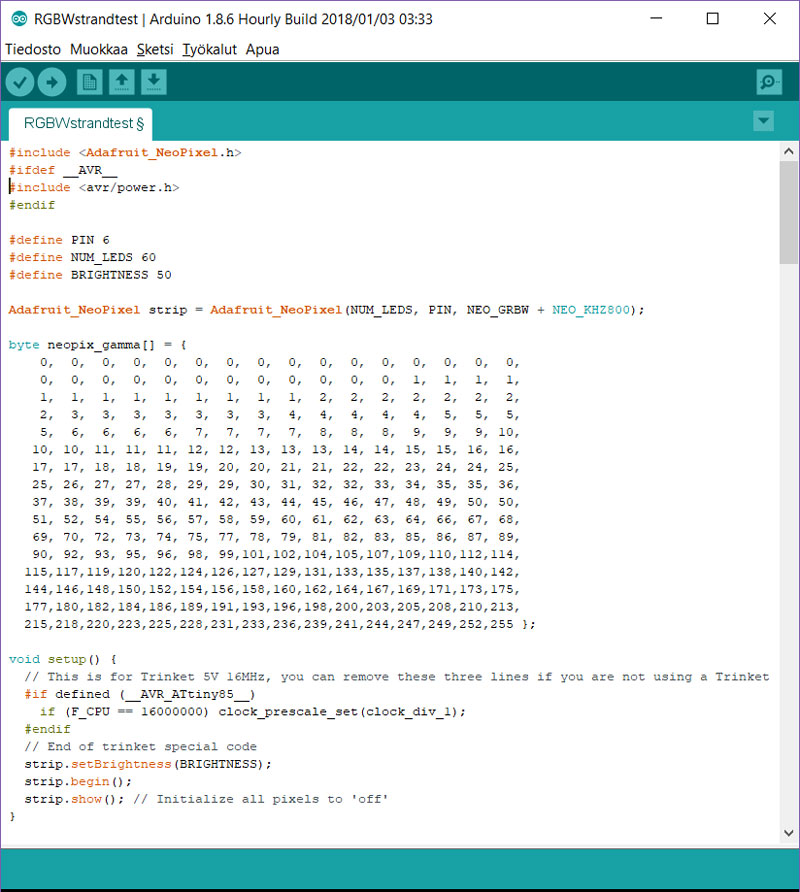Click the 'NUM_LEDS 60' define line

pyautogui.click(x=82, y=257)
